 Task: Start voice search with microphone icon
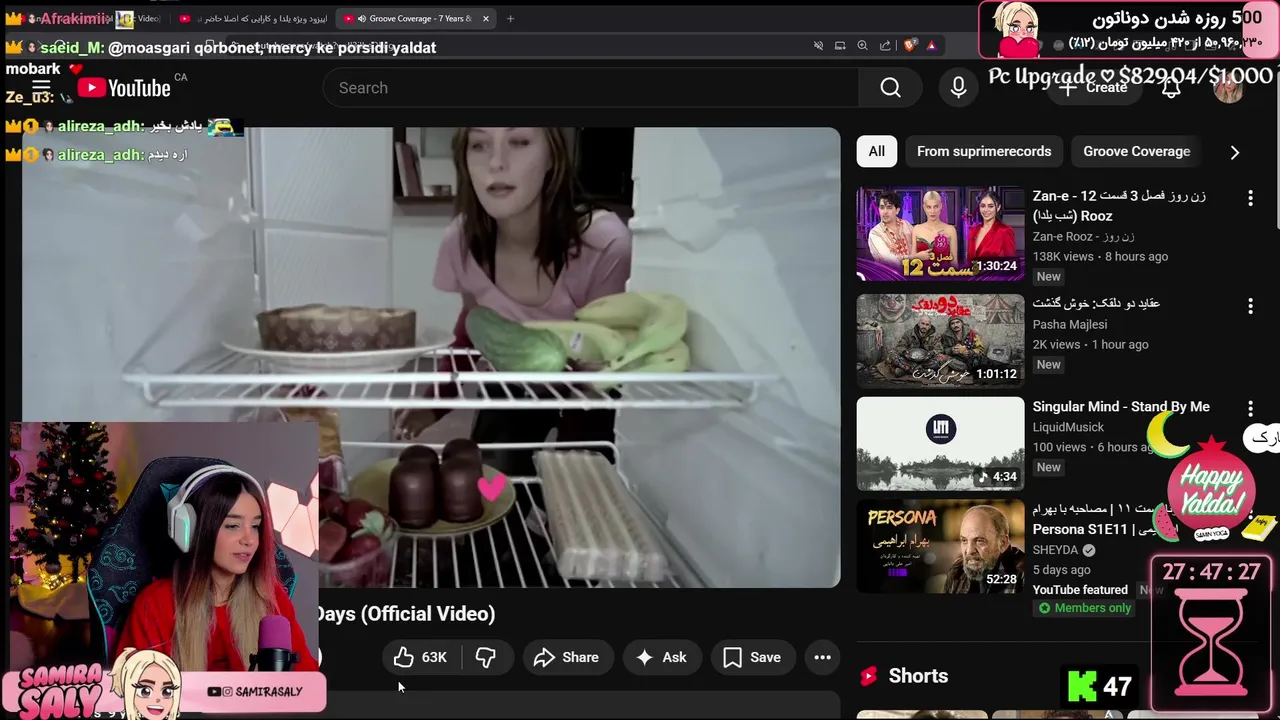pos(958,88)
